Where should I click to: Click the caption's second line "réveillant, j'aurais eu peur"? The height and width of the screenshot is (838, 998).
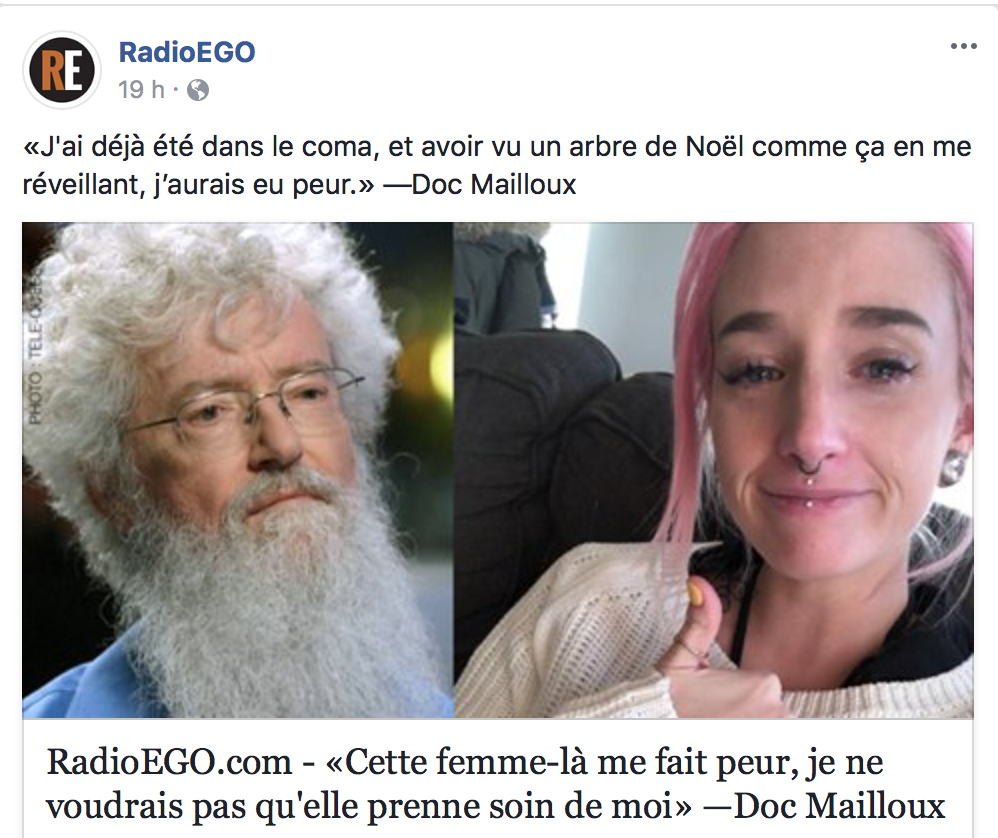pyautogui.click(x=198, y=185)
